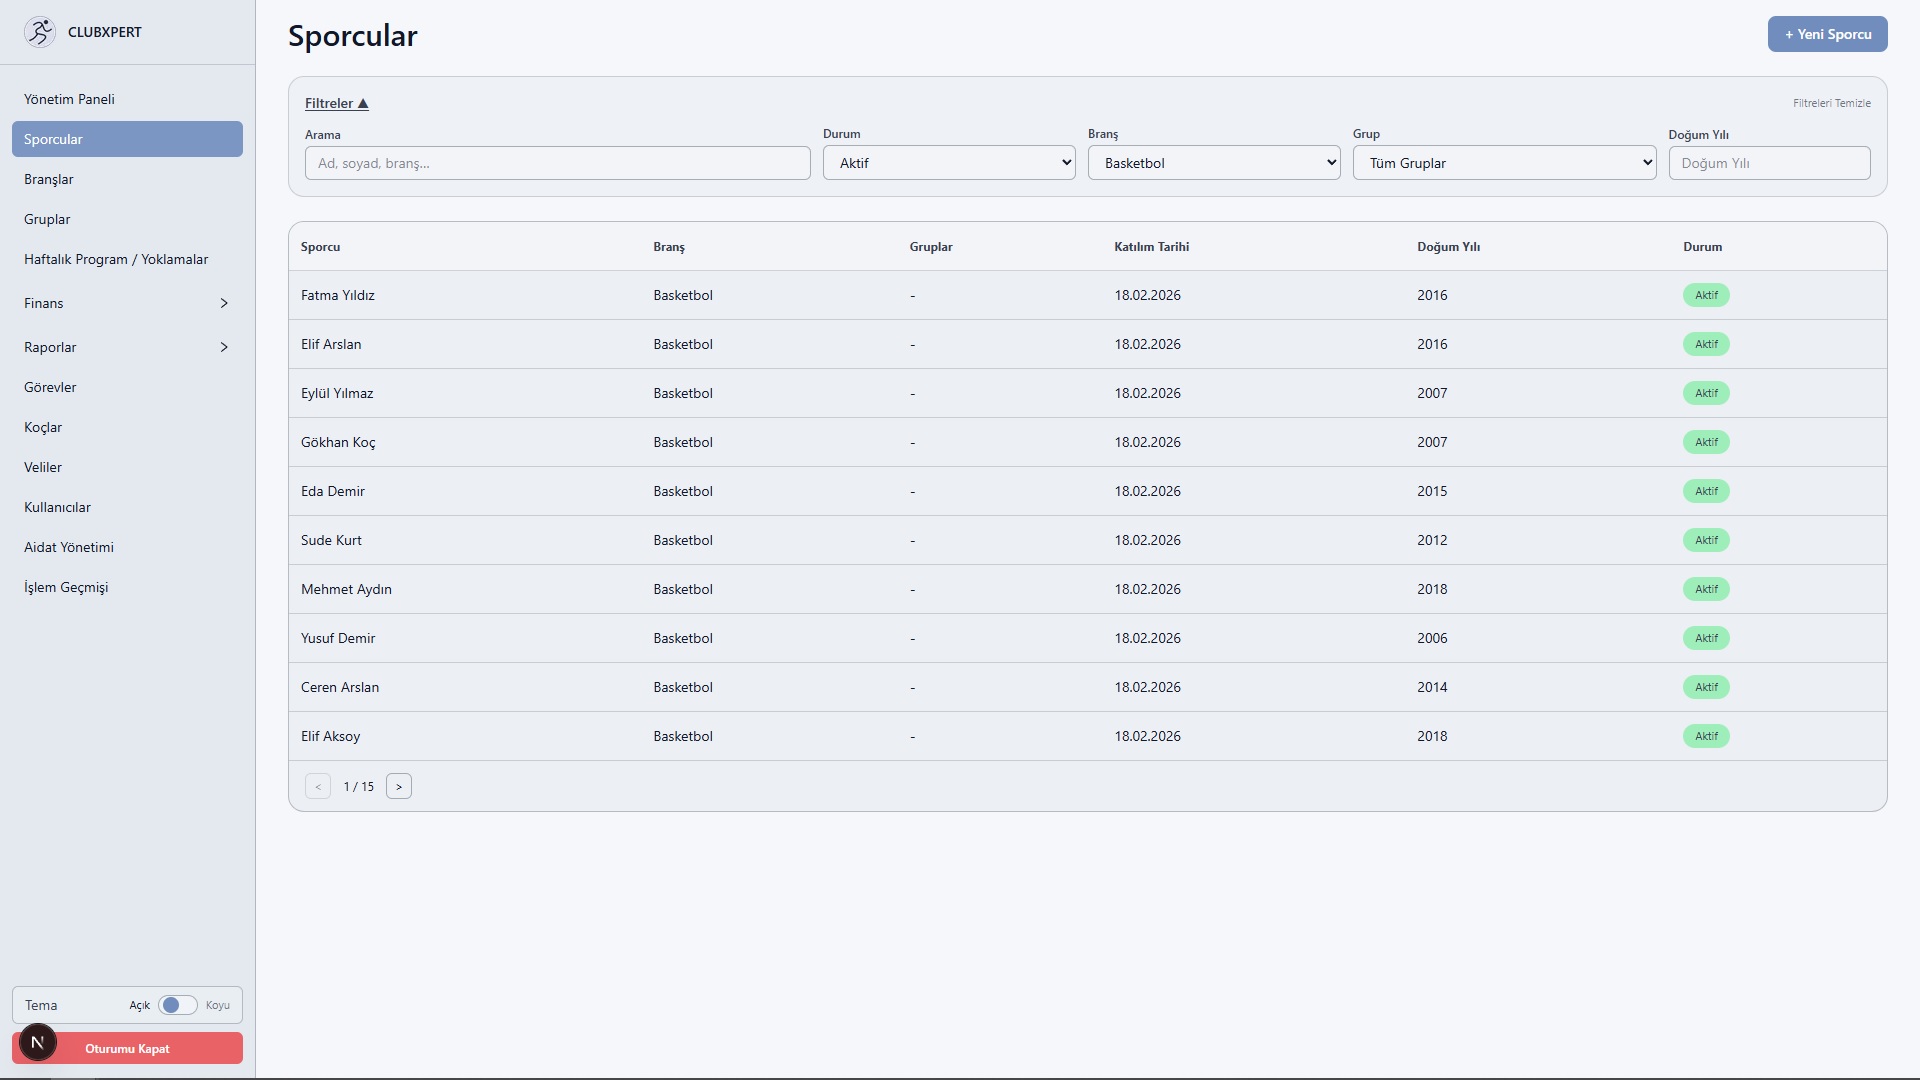This screenshot has width=1920, height=1080.
Task: Click the Filtreleri Temizle link
Action: click(1831, 103)
